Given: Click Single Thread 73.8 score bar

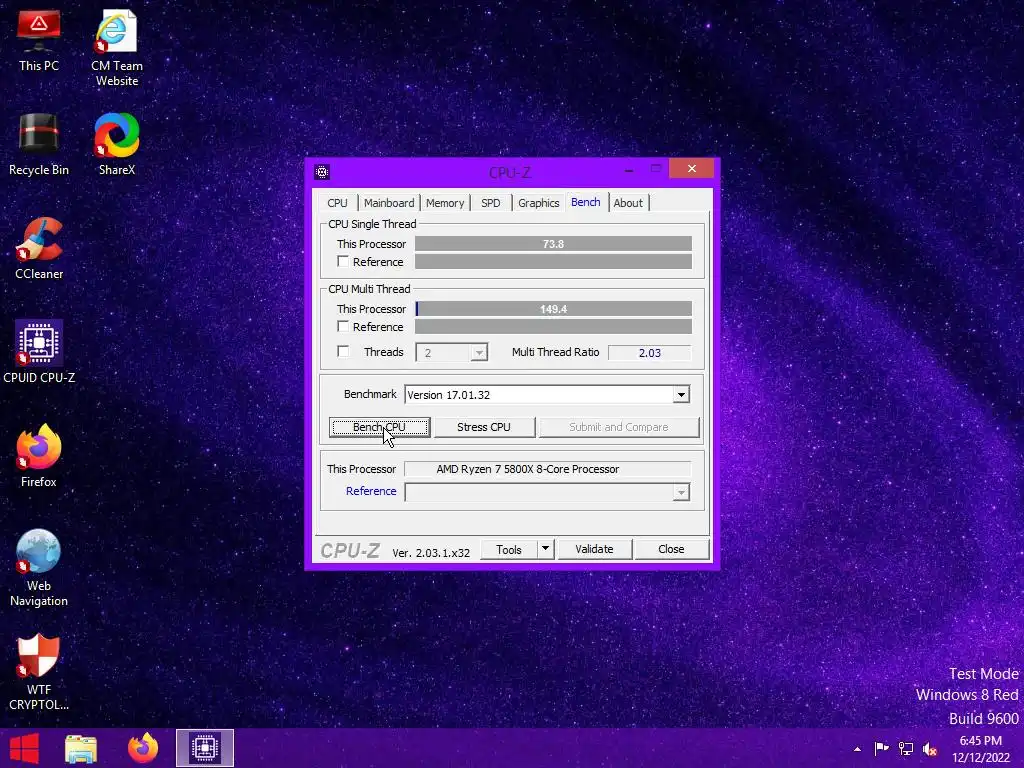Looking at the screenshot, I should coord(553,244).
